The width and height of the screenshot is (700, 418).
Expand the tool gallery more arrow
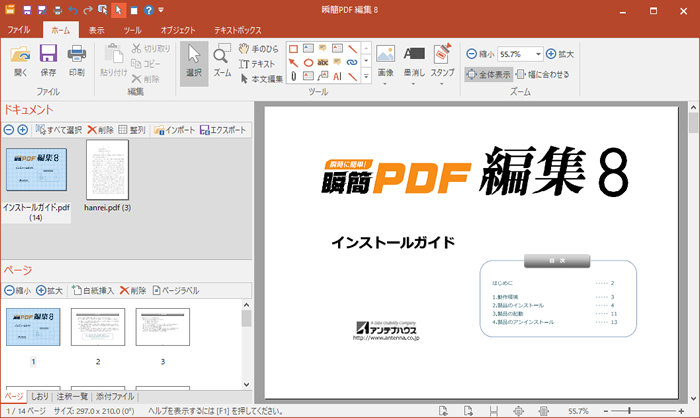pyautogui.click(x=366, y=76)
